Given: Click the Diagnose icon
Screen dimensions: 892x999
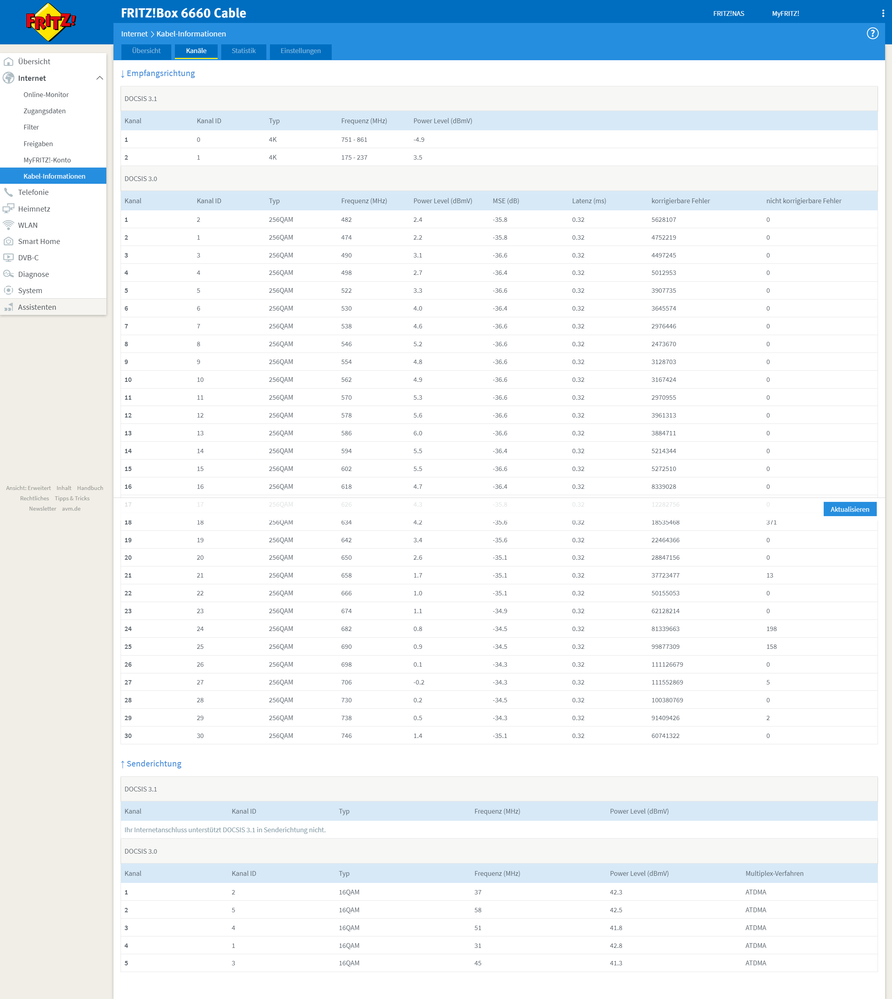Looking at the screenshot, I should pos(8,275).
